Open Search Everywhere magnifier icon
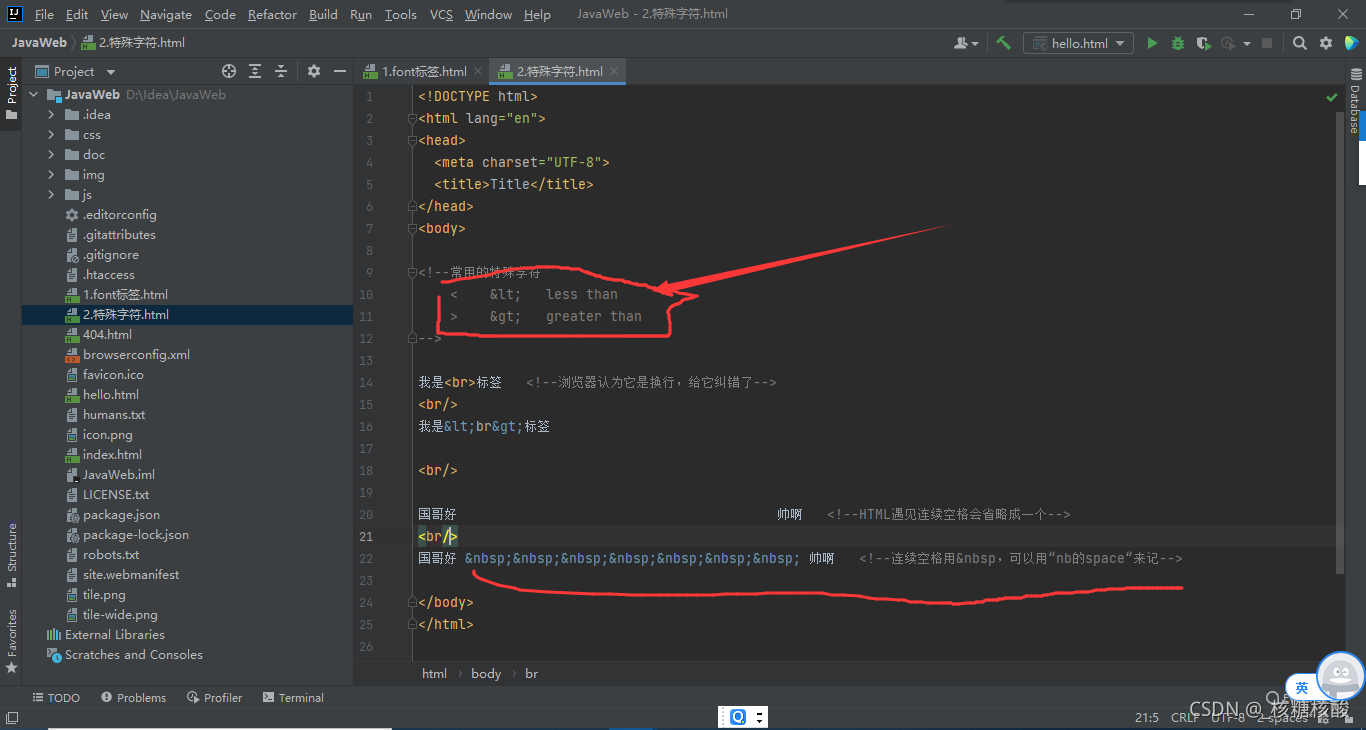 click(1299, 43)
